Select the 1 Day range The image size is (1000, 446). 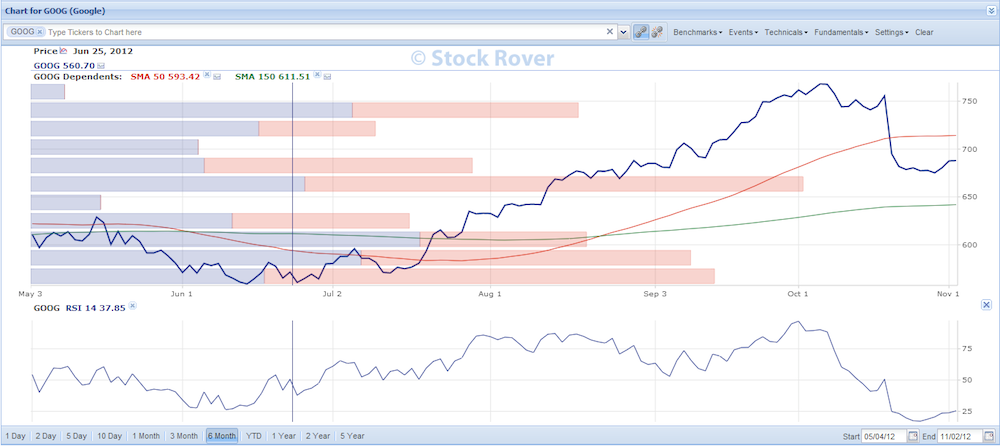tap(15, 436)
